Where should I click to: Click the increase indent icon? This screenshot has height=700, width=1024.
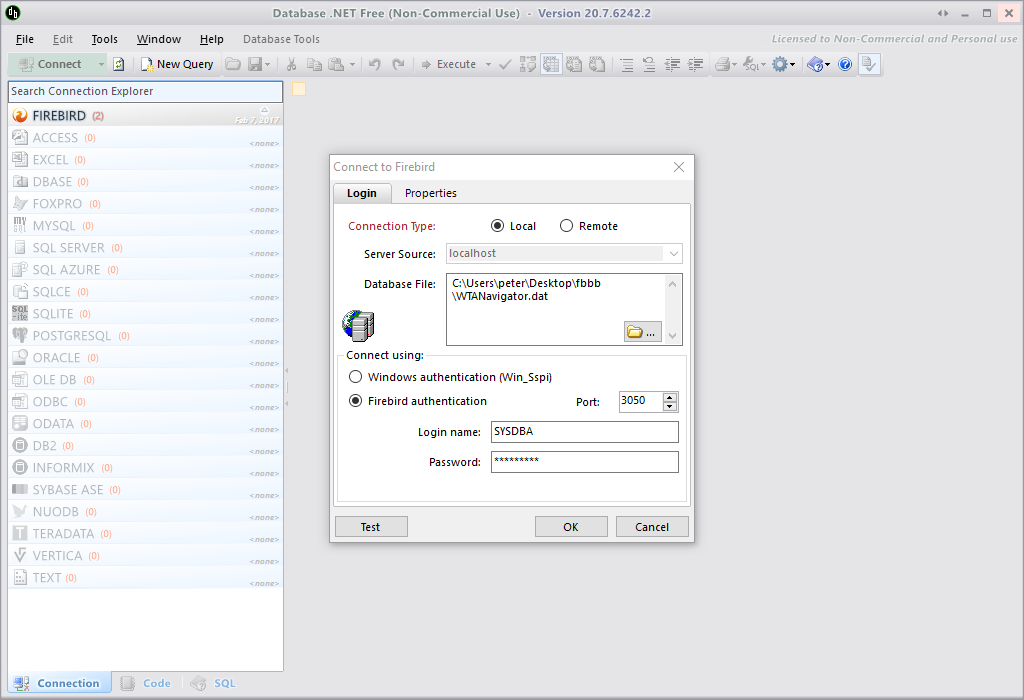696,64
